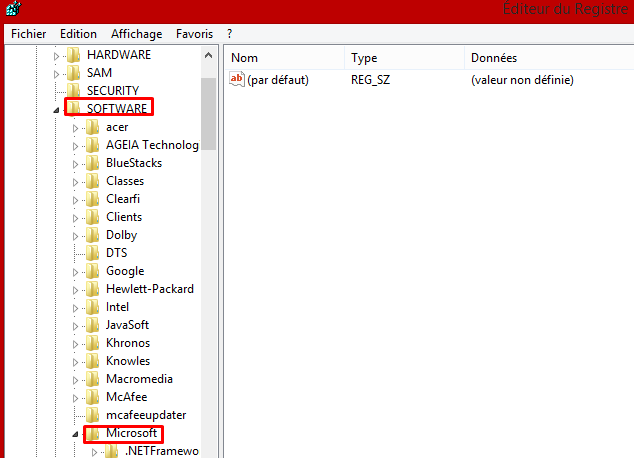The width and height of the screenshot is (634, 458).
Task: Click the SECURITY folder icon
Action: coord(74,91)
